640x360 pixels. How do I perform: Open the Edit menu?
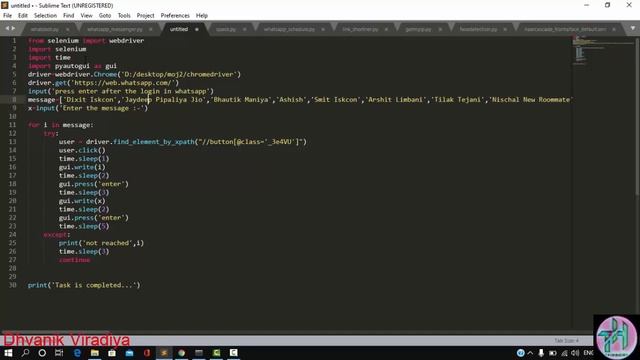(x=23, y=16)
